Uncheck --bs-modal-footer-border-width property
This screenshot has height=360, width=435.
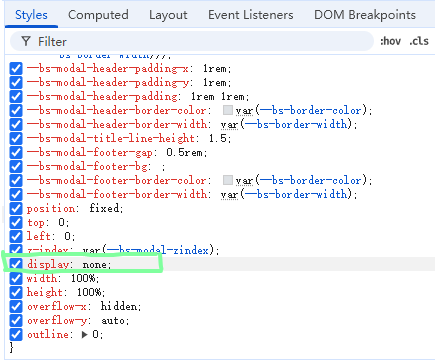tap(16, 195)
